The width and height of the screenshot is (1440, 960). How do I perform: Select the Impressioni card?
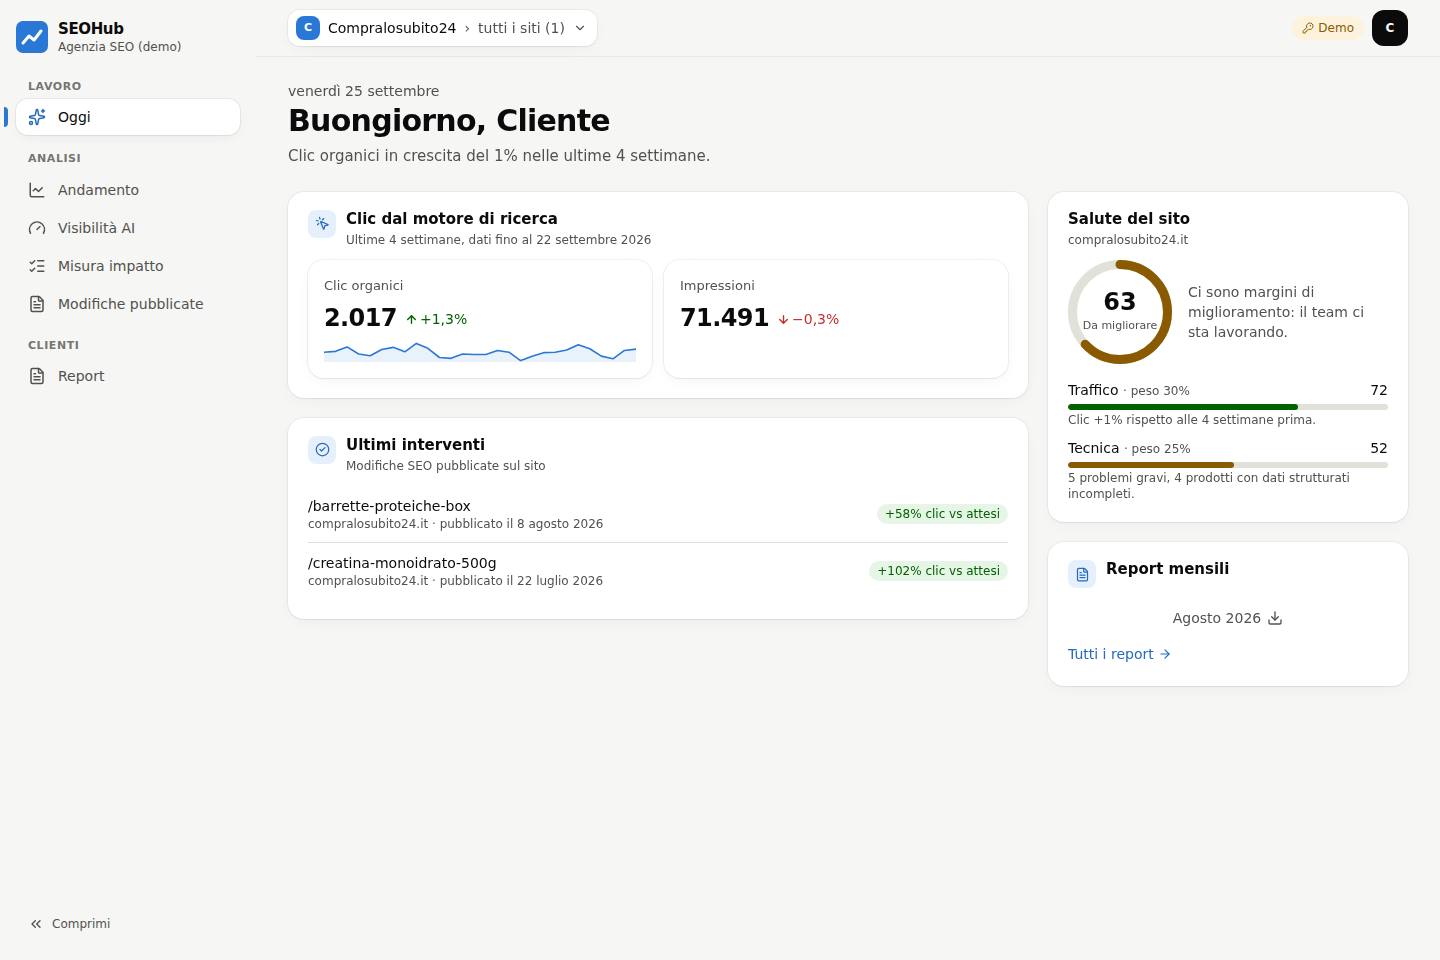(836, 319)
